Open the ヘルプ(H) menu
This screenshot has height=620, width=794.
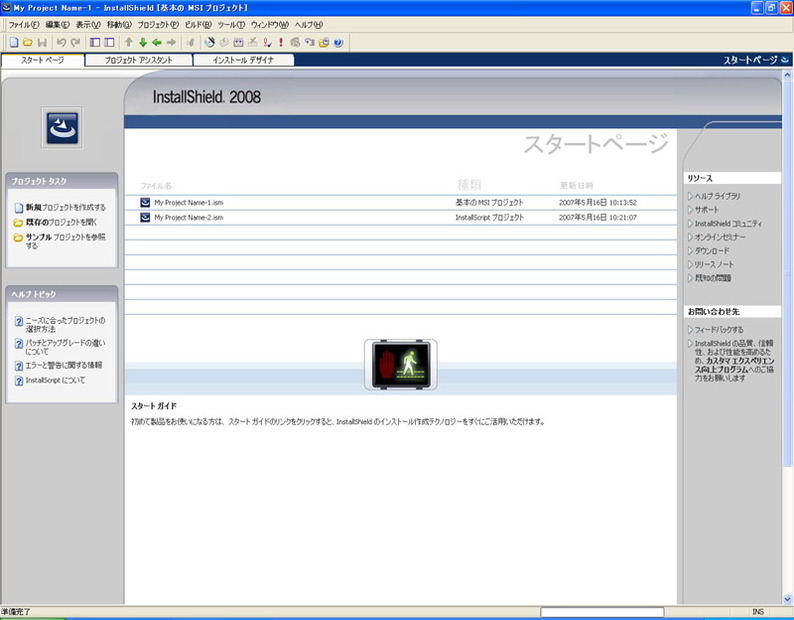point(309,25)
